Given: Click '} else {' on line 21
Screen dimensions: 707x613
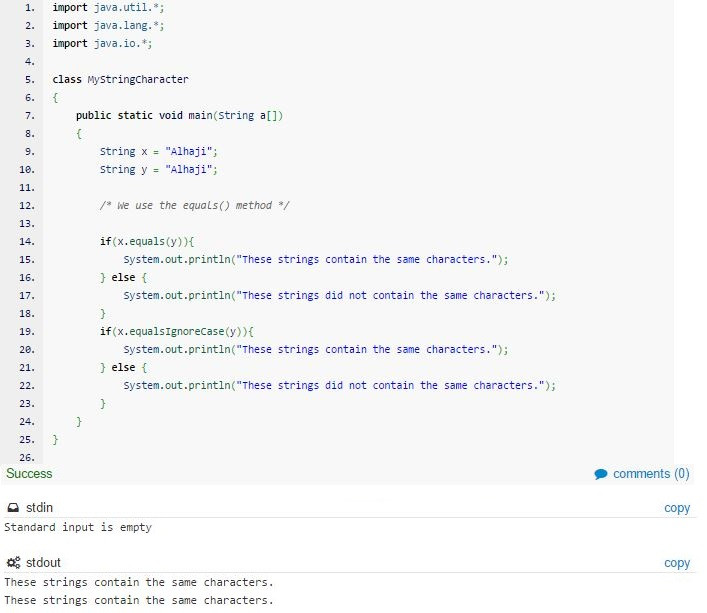Looking at the screenshot, I should click(x=124, y=368).
